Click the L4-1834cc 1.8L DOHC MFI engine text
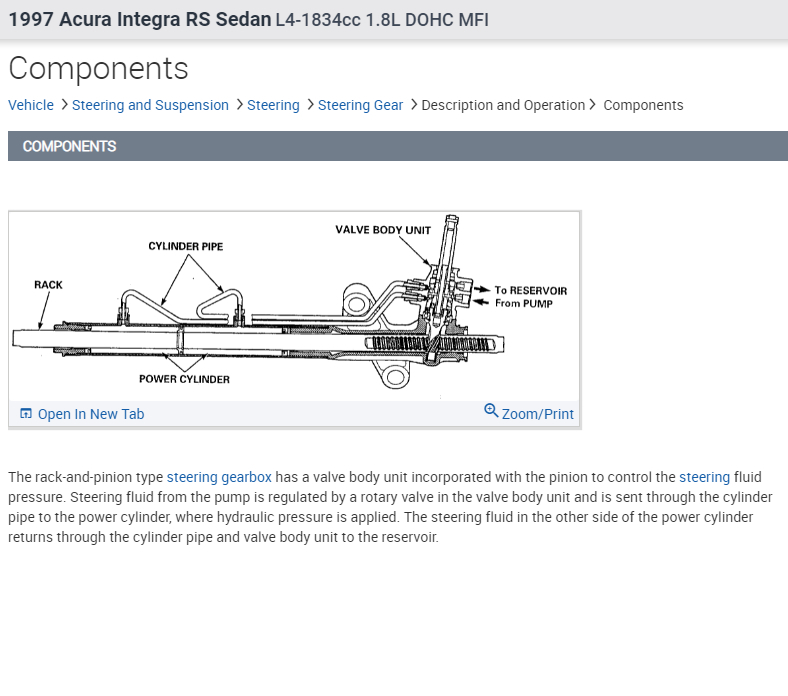Viewport: 788px width, 696px height. click(382, 20)
